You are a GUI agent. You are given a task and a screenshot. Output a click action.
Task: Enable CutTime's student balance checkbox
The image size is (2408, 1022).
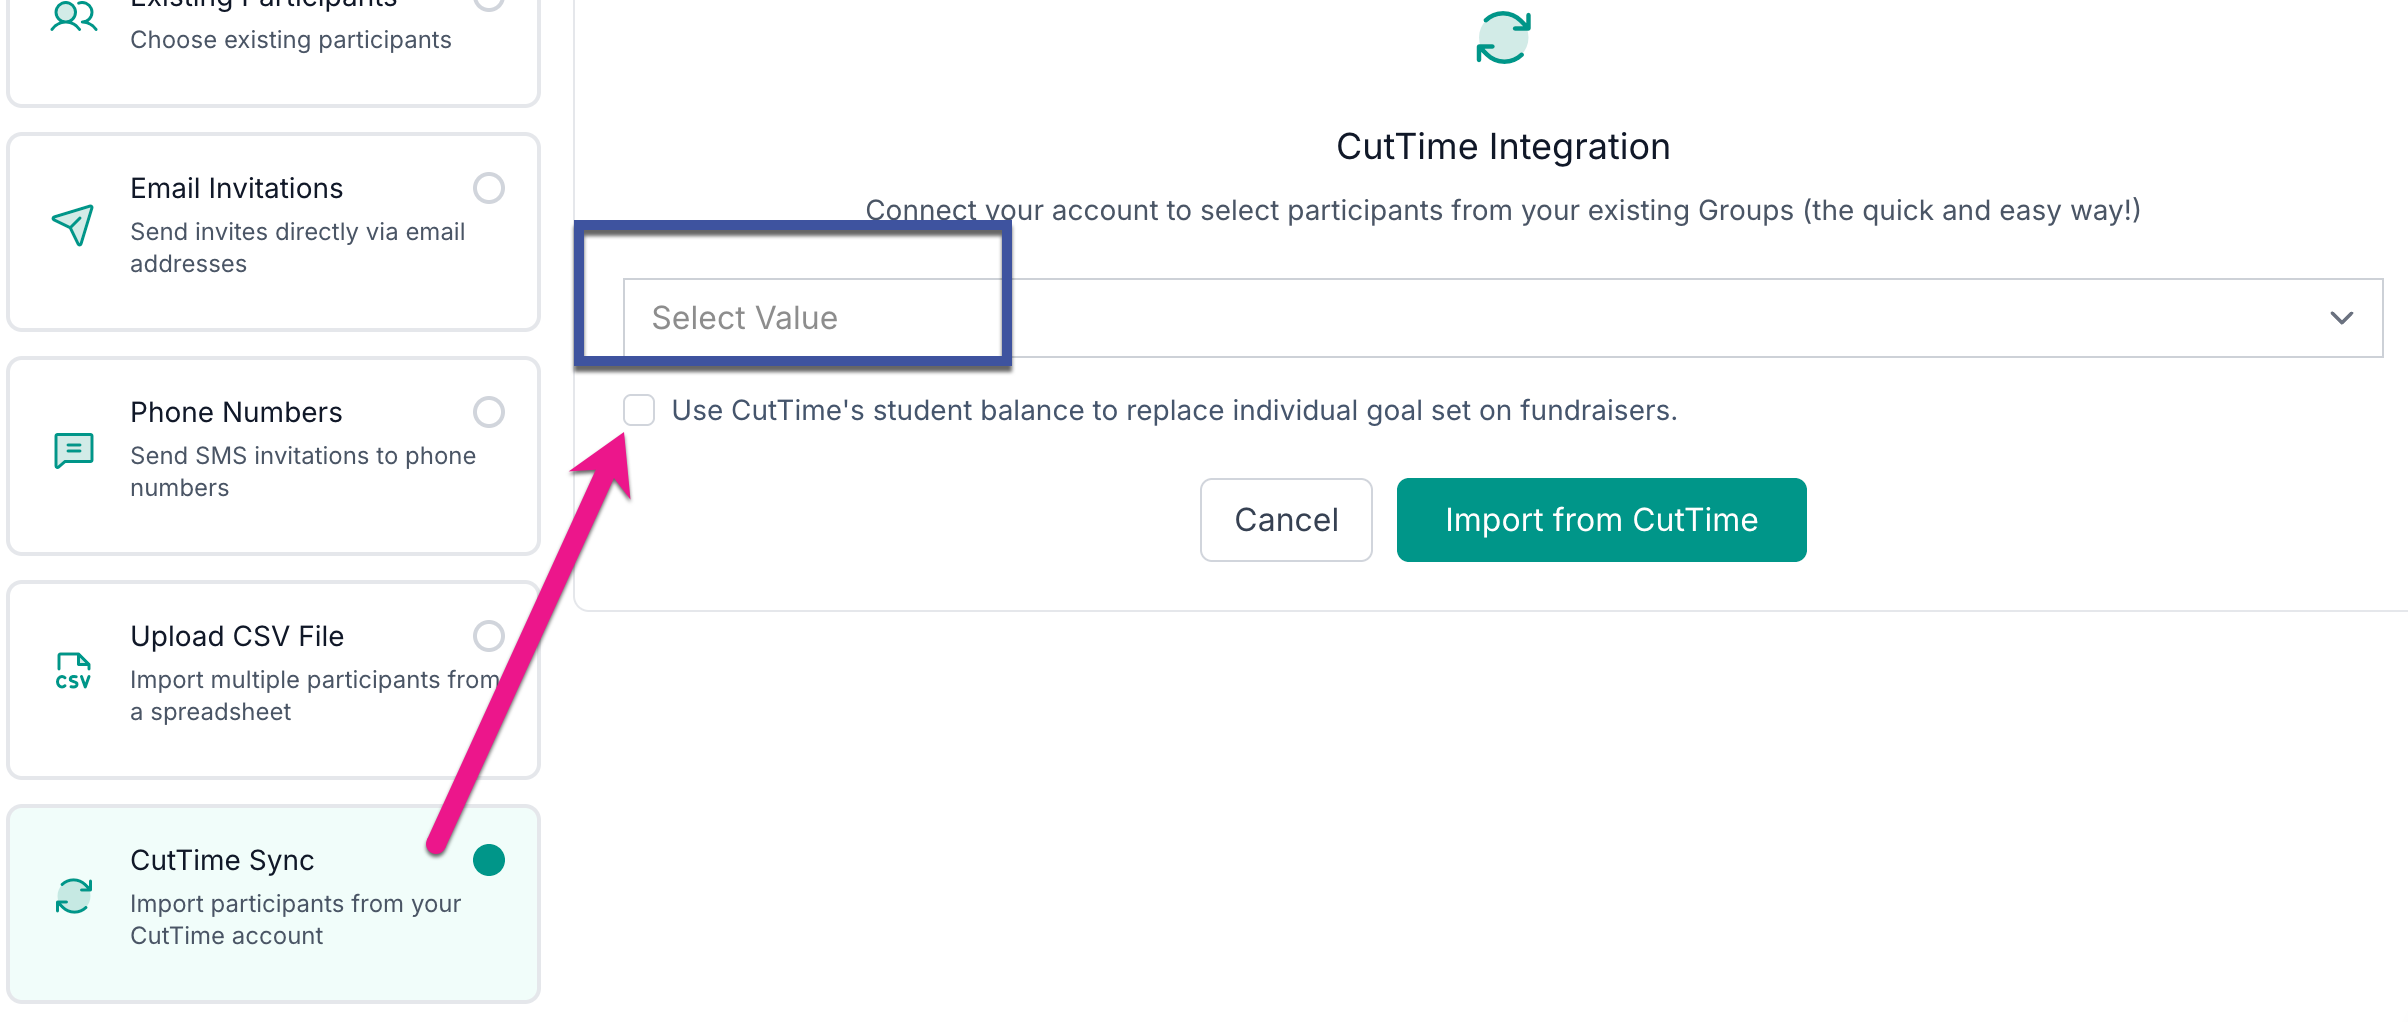[639, 410]
